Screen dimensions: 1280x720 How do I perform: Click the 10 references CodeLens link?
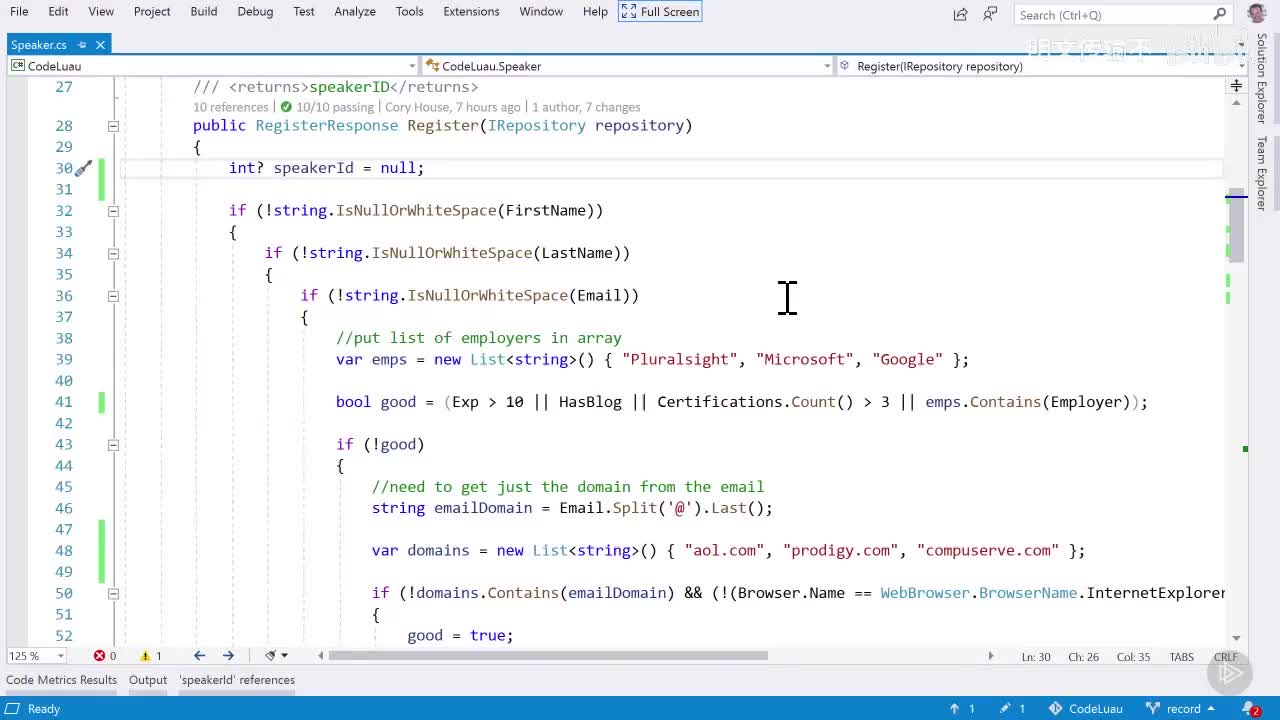pyautogui.click(x=231, y=107)
